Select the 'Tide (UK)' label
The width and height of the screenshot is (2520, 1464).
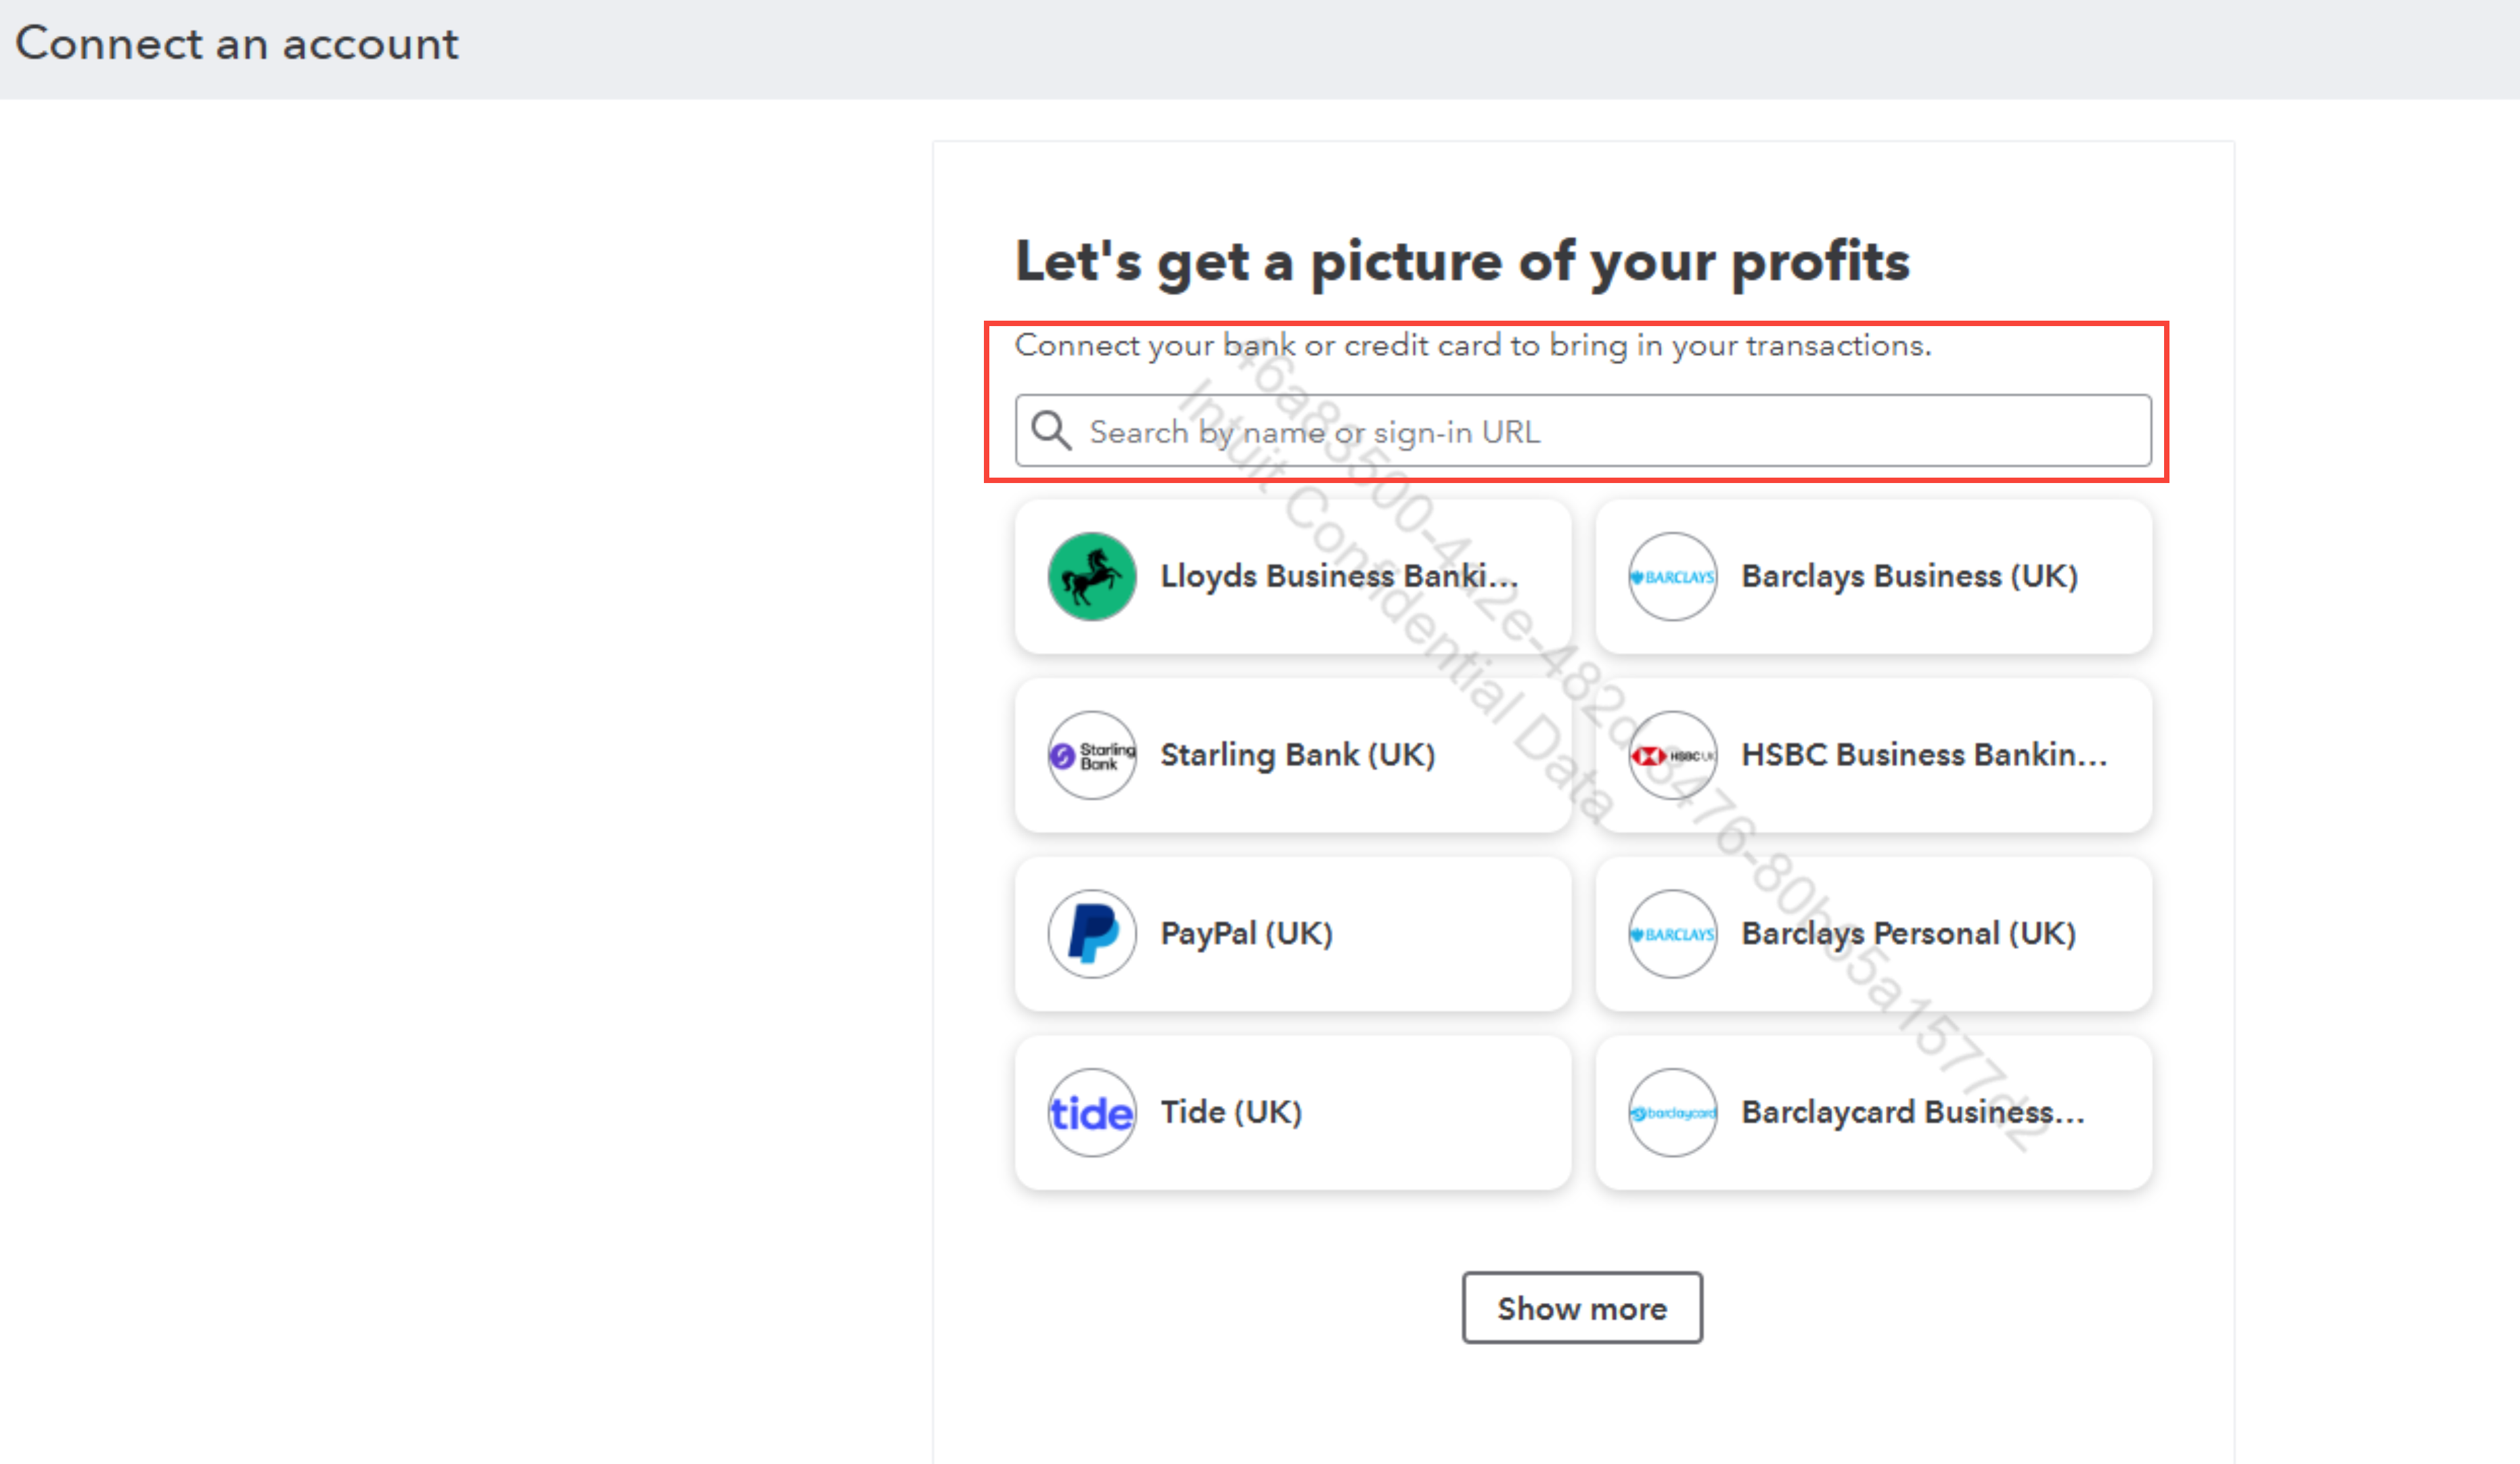coord(1231,1112)
